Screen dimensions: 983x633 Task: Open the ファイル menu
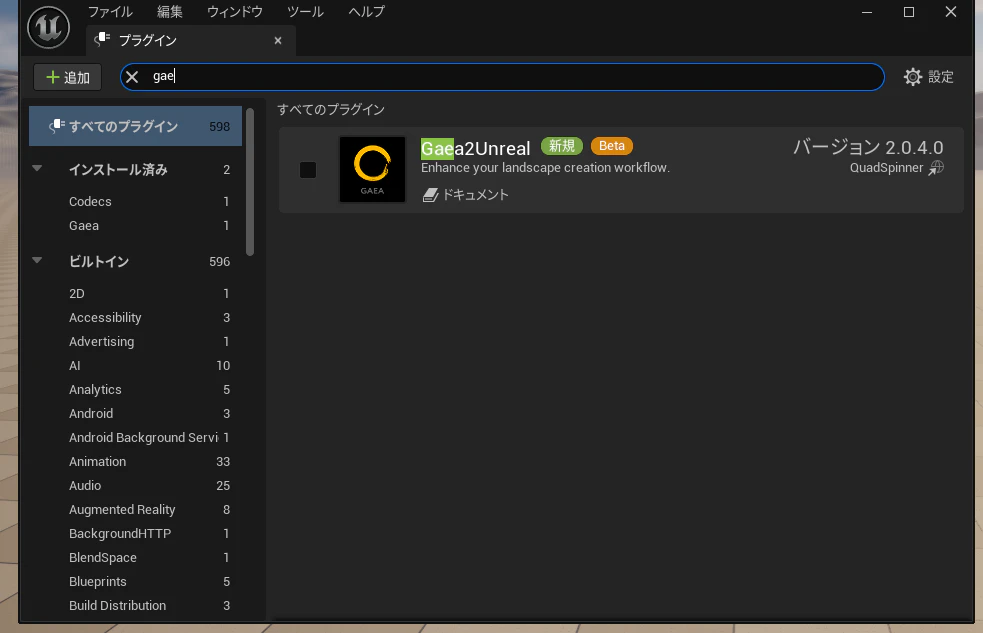110,12
